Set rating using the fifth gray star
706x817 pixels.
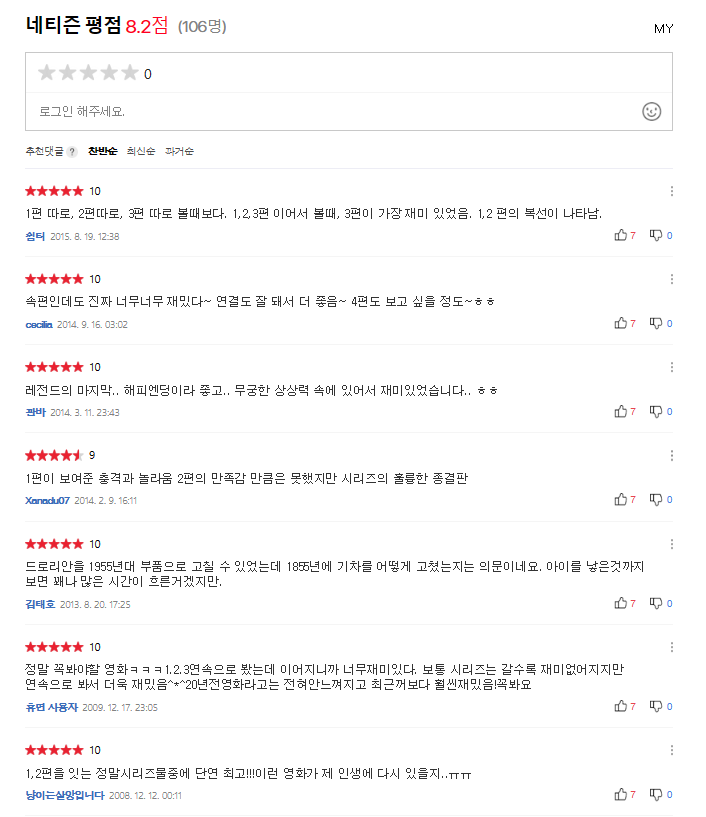pos(130,73)
